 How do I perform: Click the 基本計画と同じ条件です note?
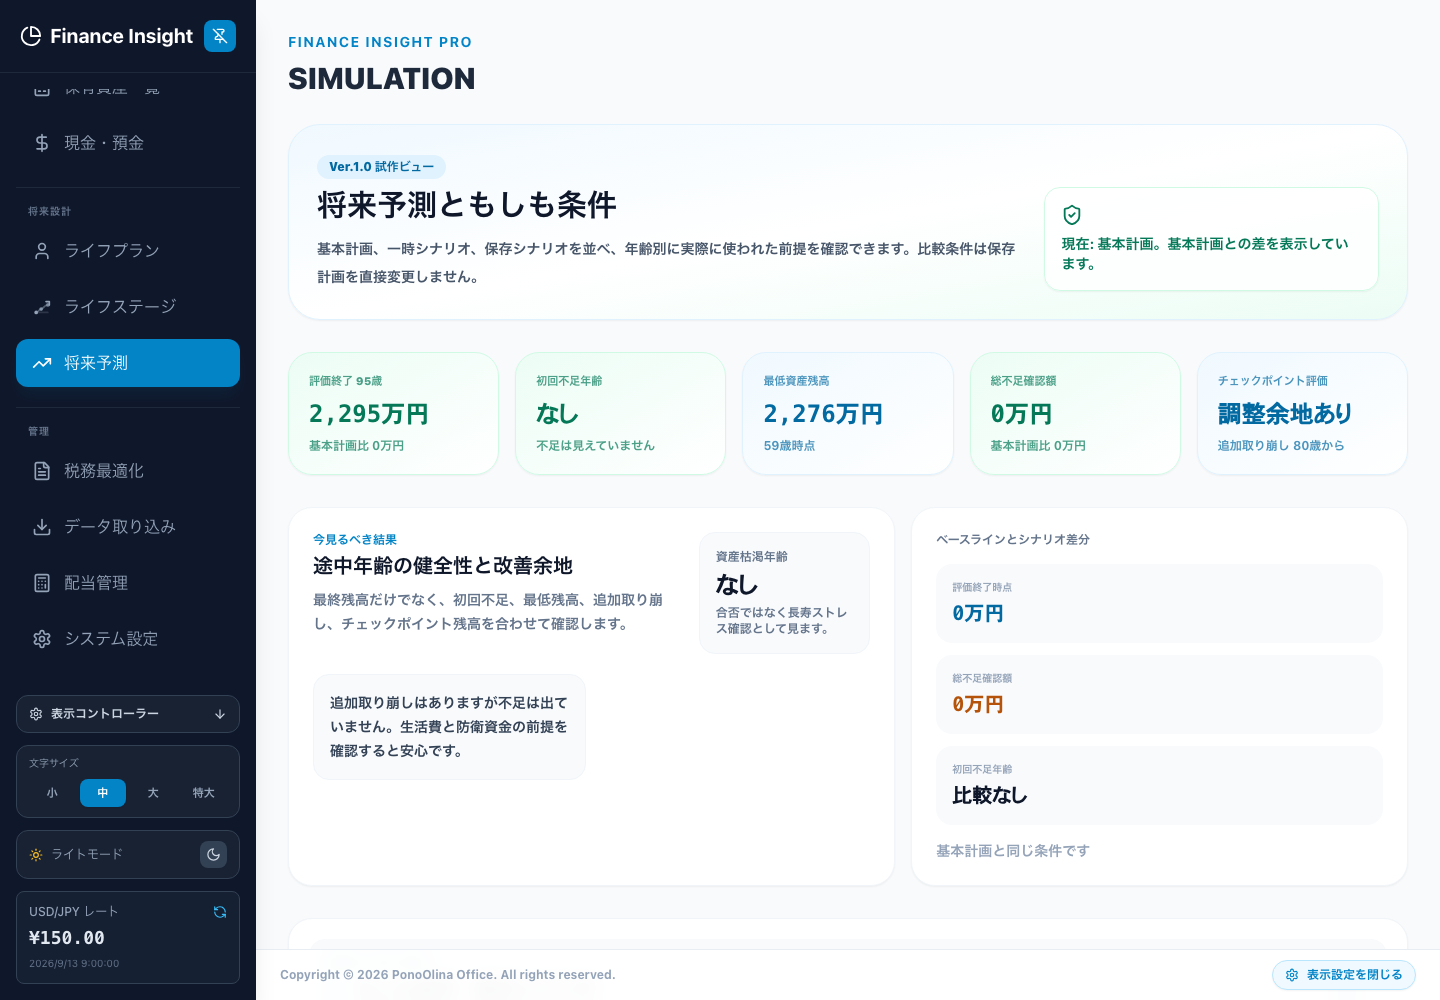1013,851
